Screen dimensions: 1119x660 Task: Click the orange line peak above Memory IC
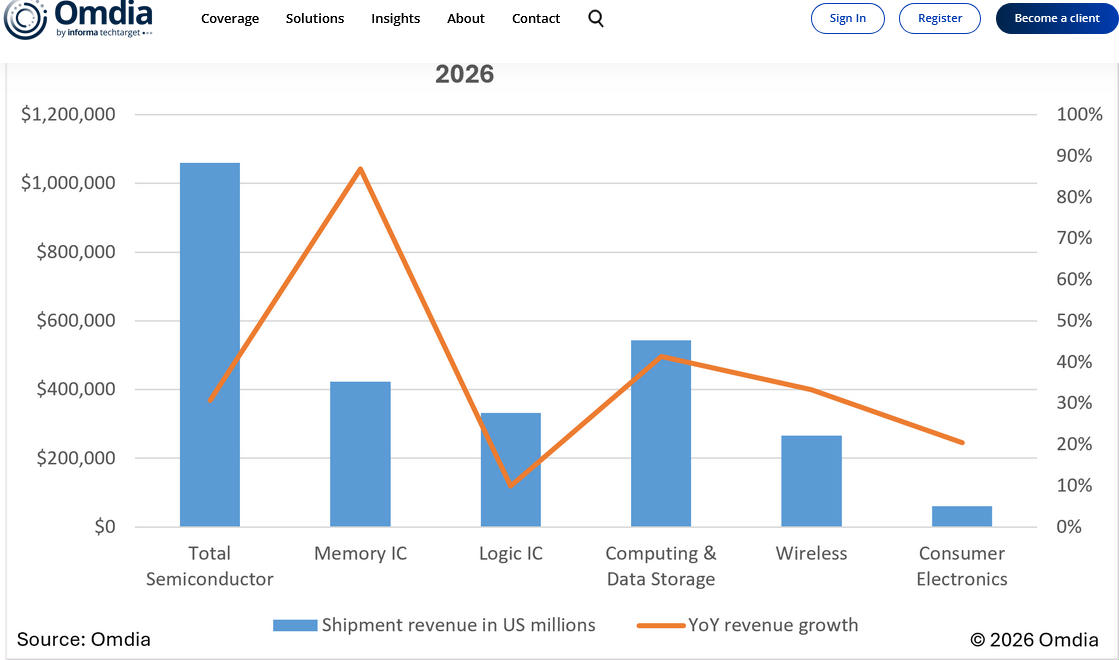pos(360,169)
